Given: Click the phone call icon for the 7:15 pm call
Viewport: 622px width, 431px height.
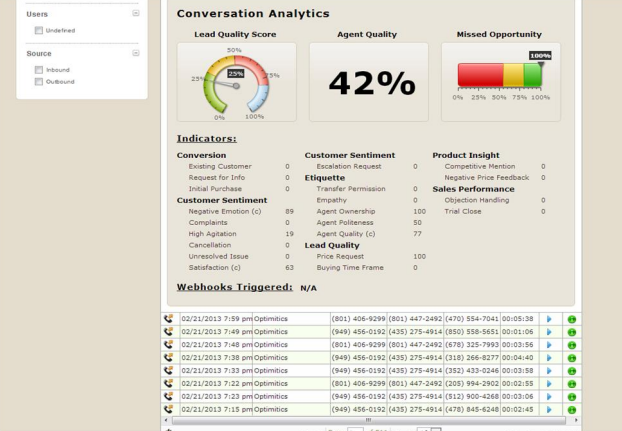Looking at the screenshot, I should coord(169,409).
